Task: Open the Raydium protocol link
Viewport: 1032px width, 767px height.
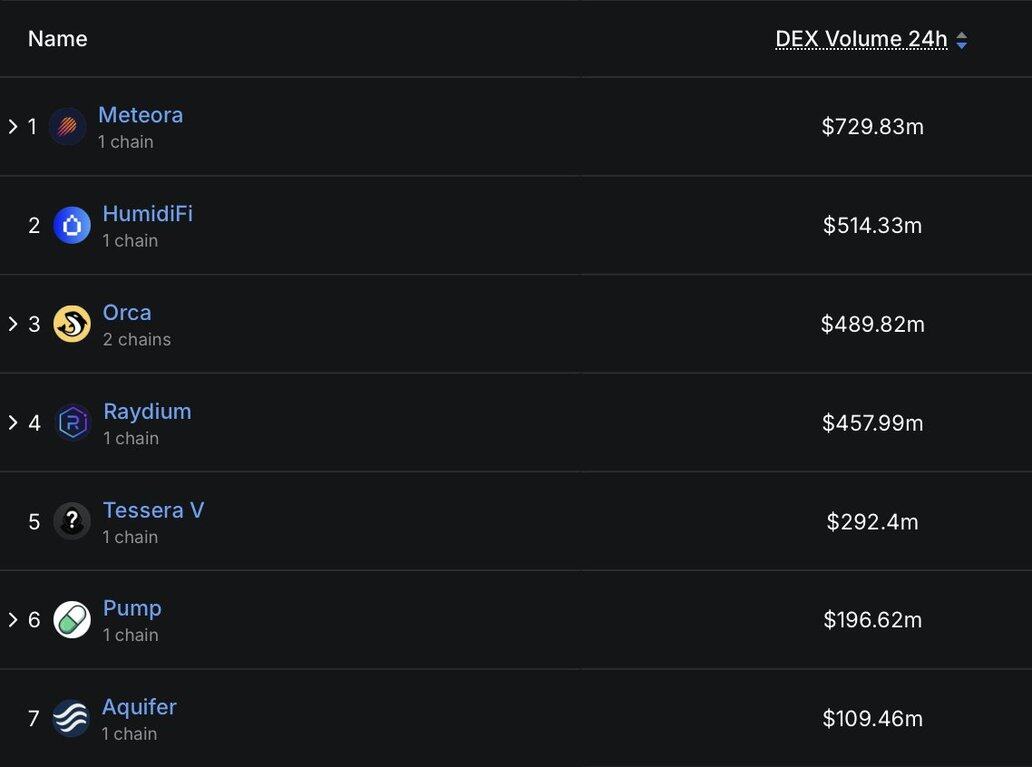Action: click(x=147, y=411)
